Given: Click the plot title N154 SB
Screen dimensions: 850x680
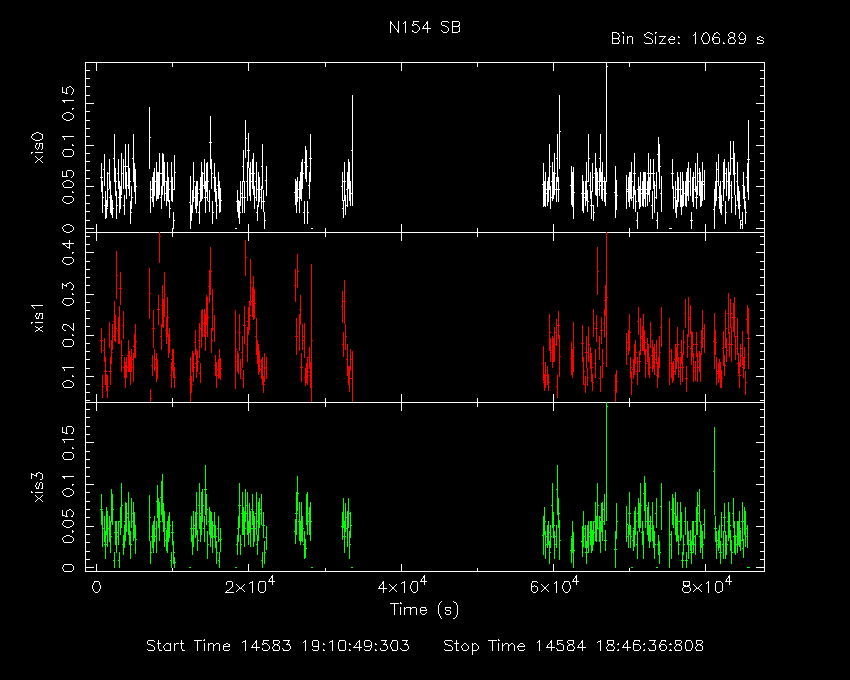Looking at the screenshot, I should pyautogui.click(x=425, y=27).
